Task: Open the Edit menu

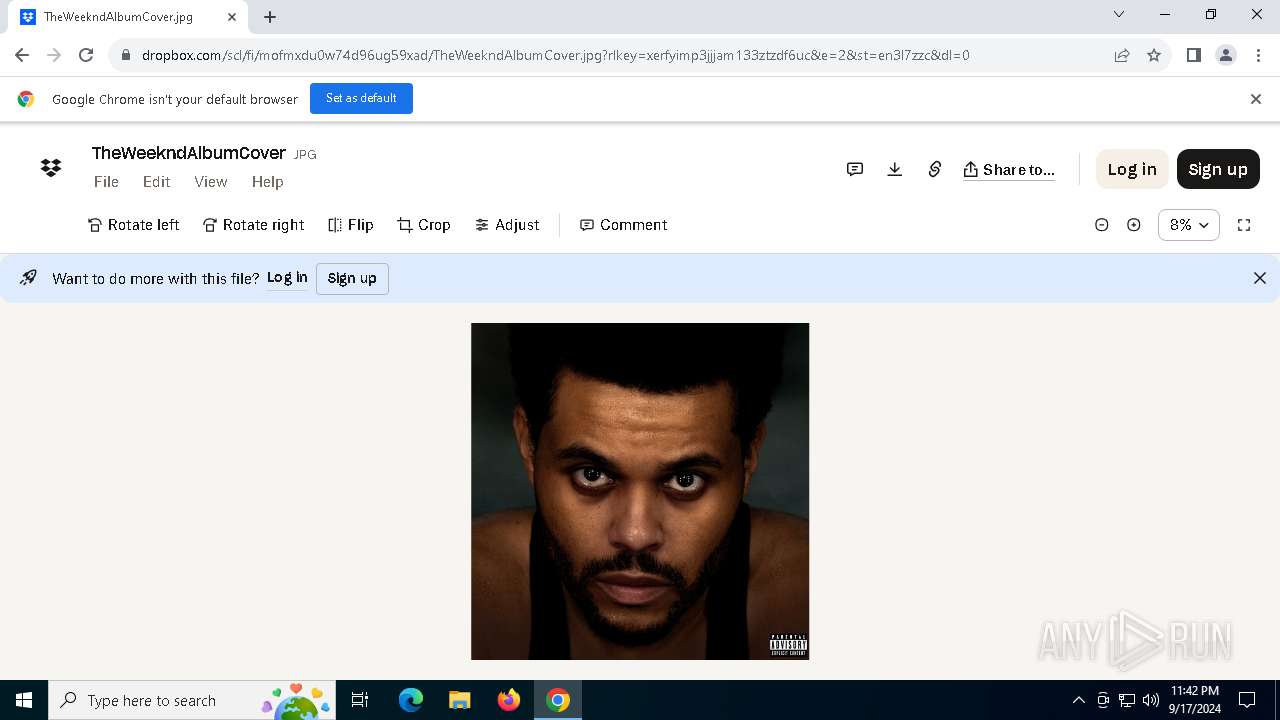Action: (156, 182)
